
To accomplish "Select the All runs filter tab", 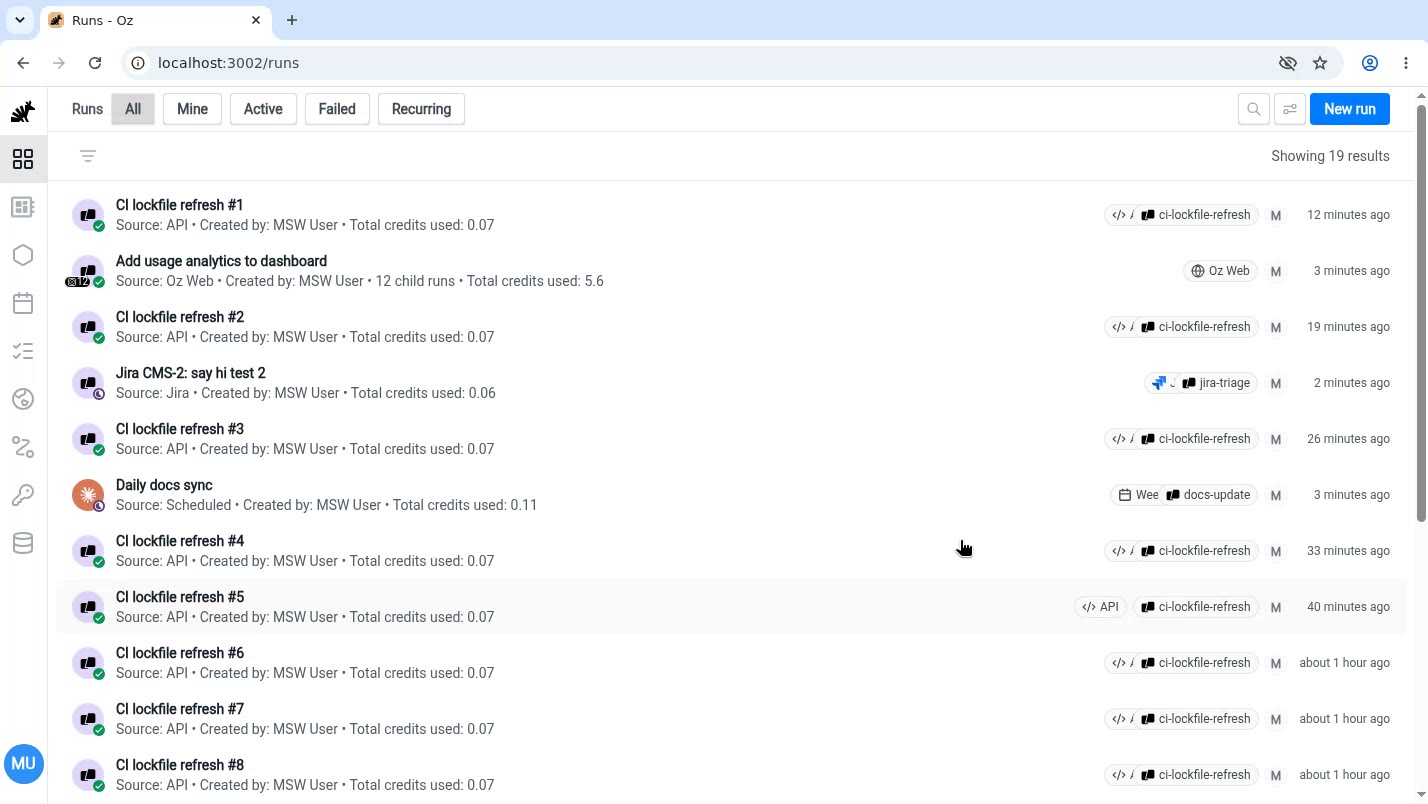I will (133, 109).
